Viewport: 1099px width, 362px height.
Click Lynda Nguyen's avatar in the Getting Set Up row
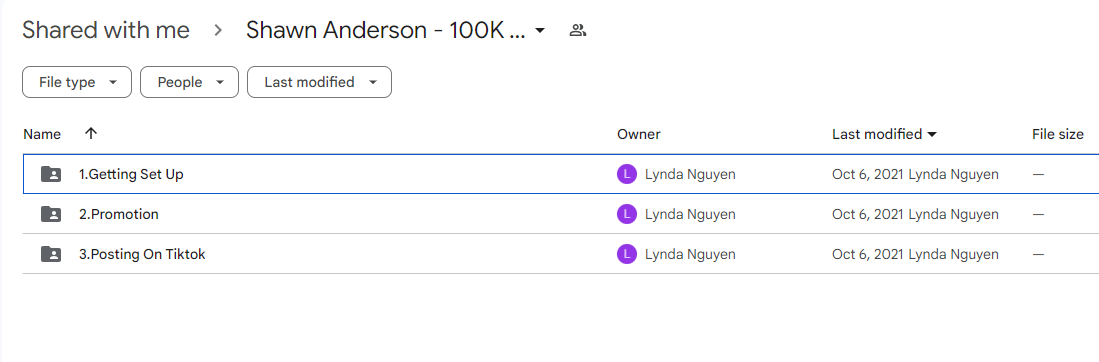pyautogui.click(x=627, y=174)
